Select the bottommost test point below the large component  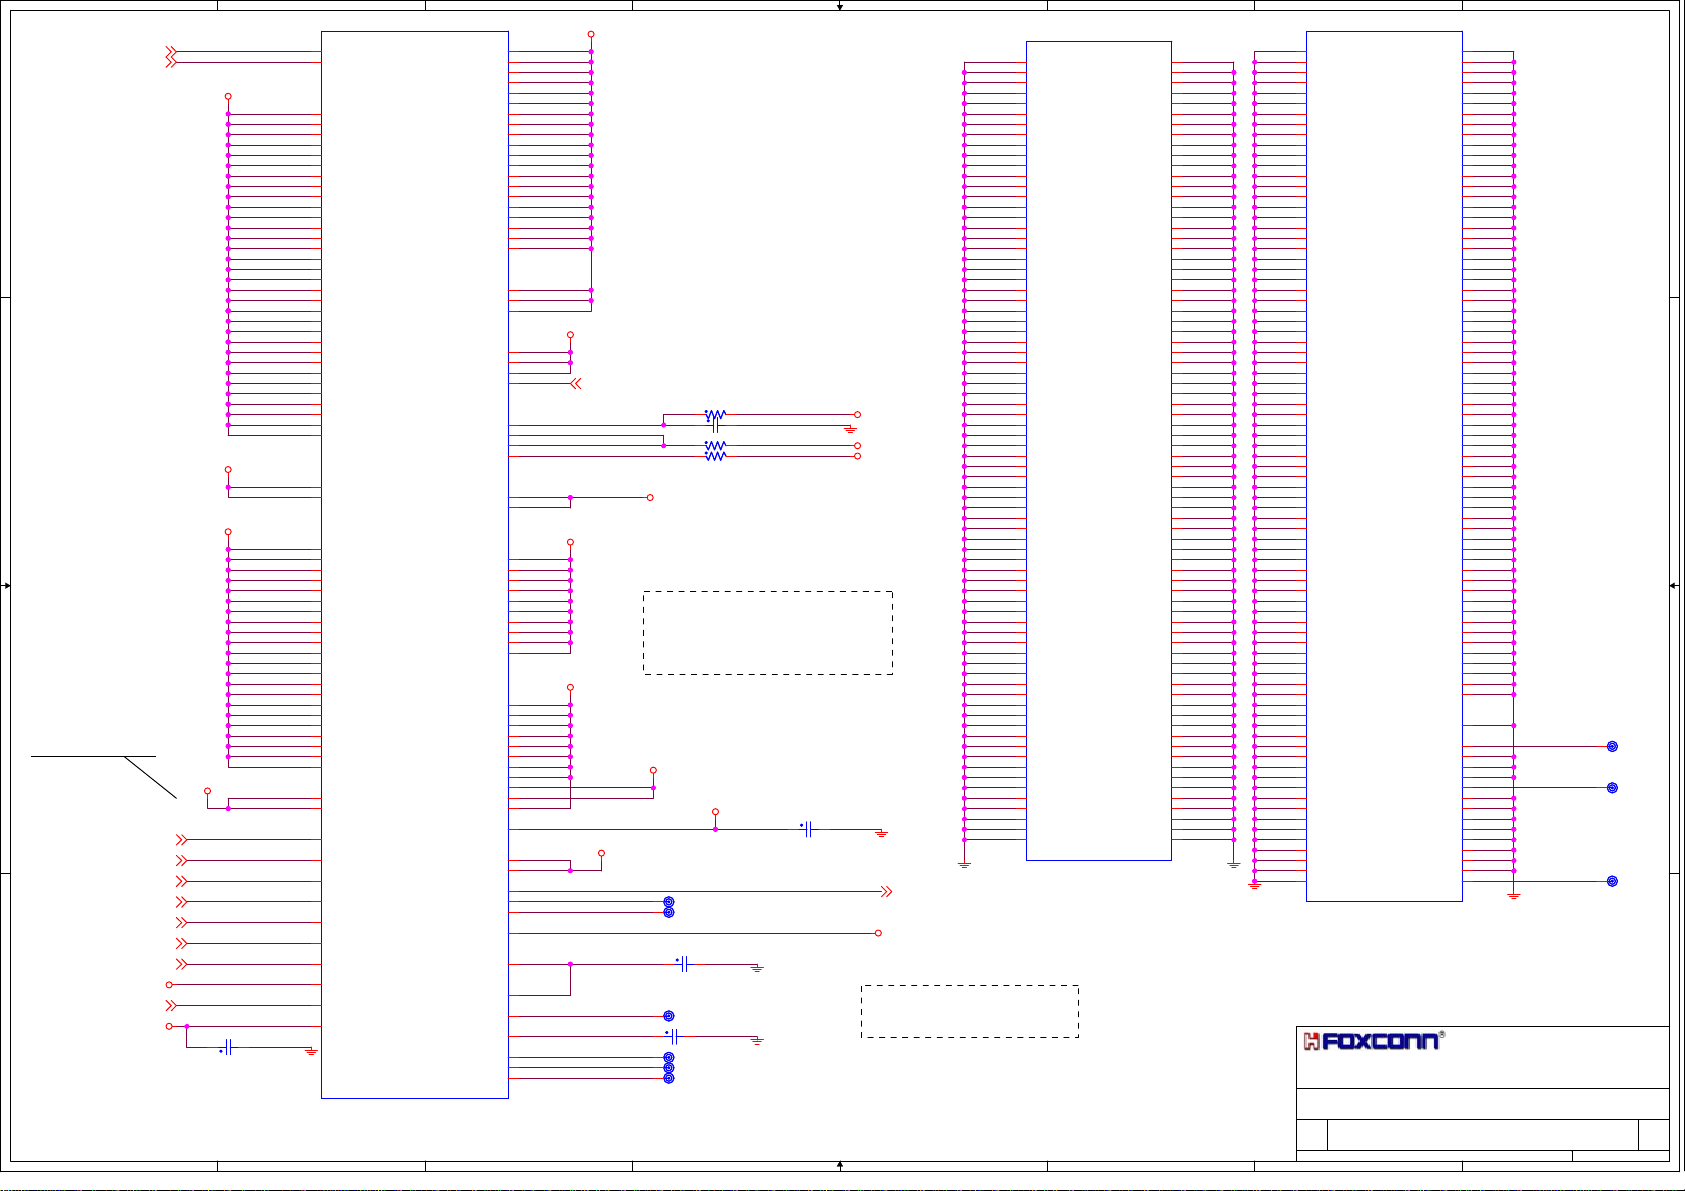pyautogui.click(x=669, y=1078)
